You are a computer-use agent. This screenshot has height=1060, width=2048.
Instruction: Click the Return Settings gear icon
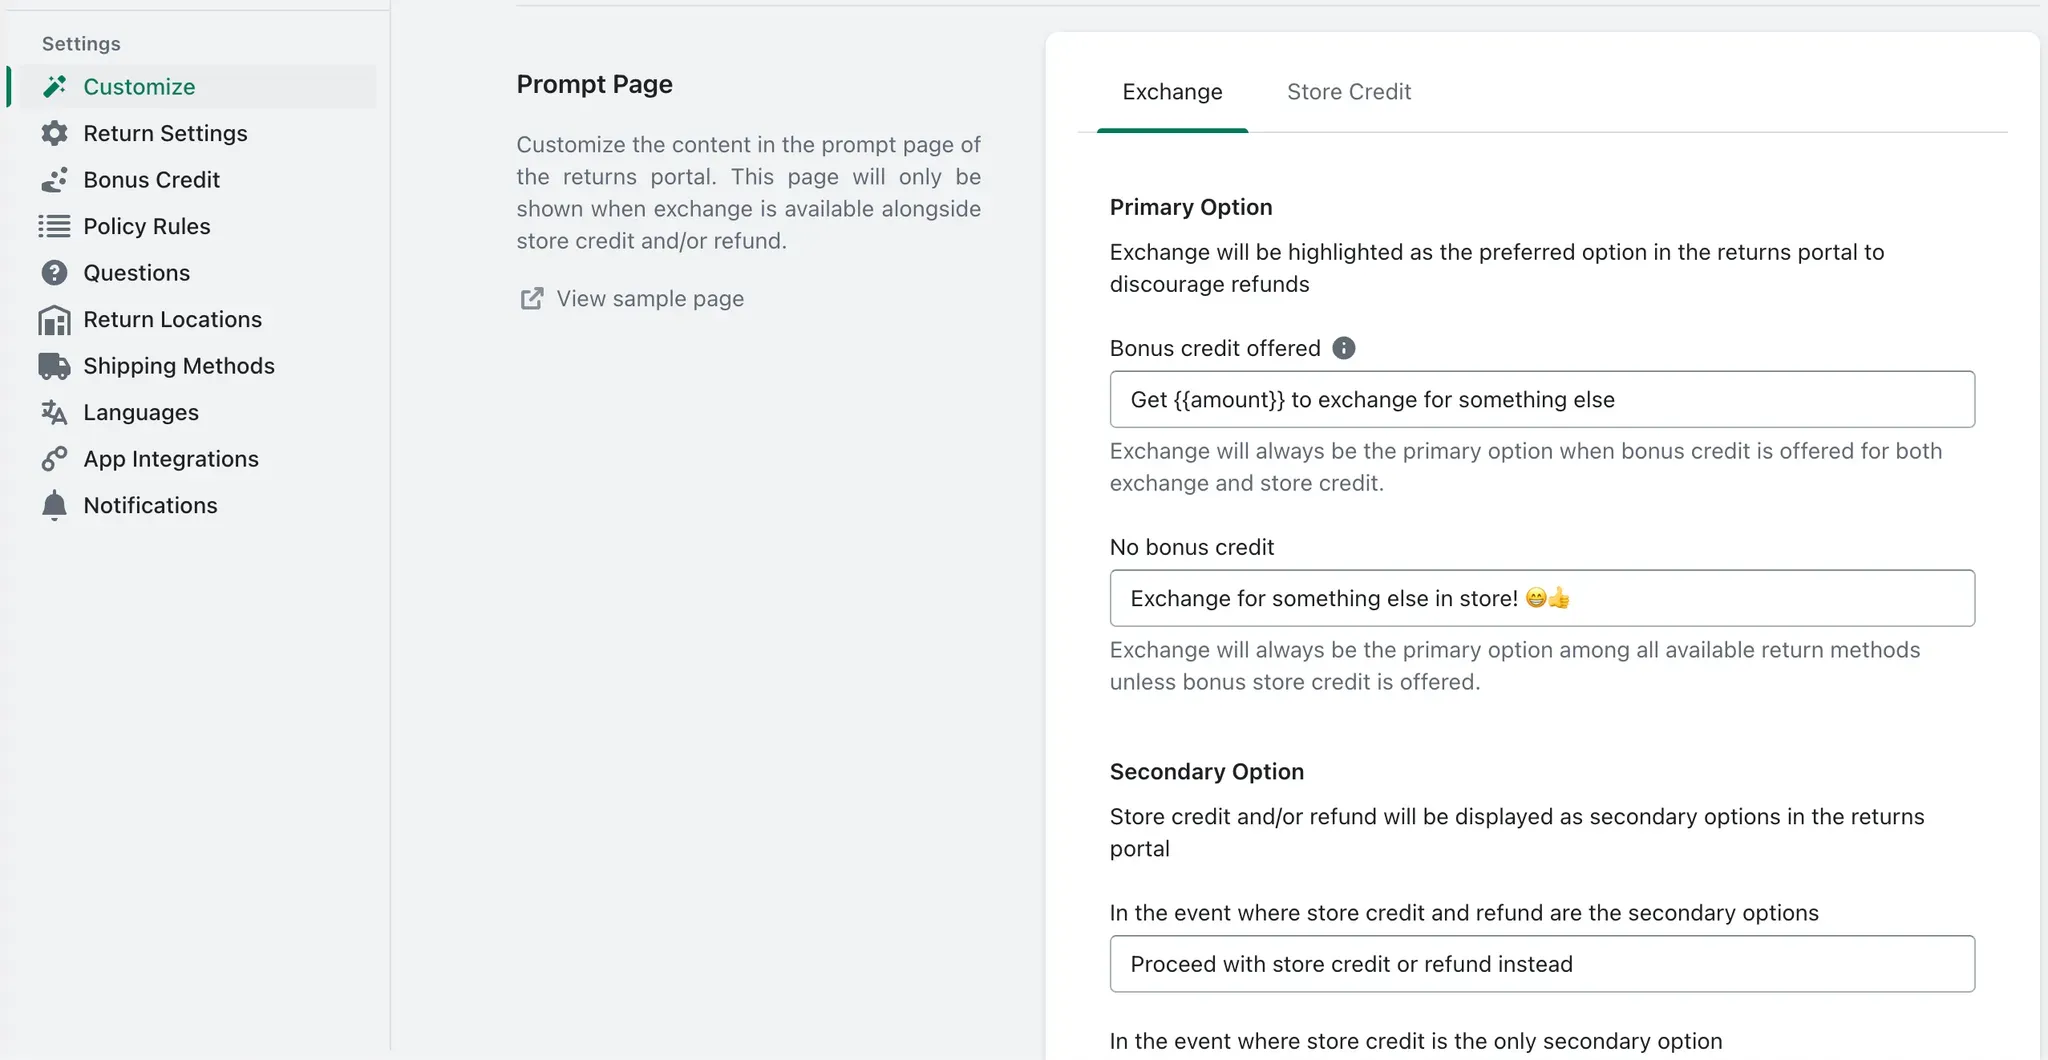[55, 133]
